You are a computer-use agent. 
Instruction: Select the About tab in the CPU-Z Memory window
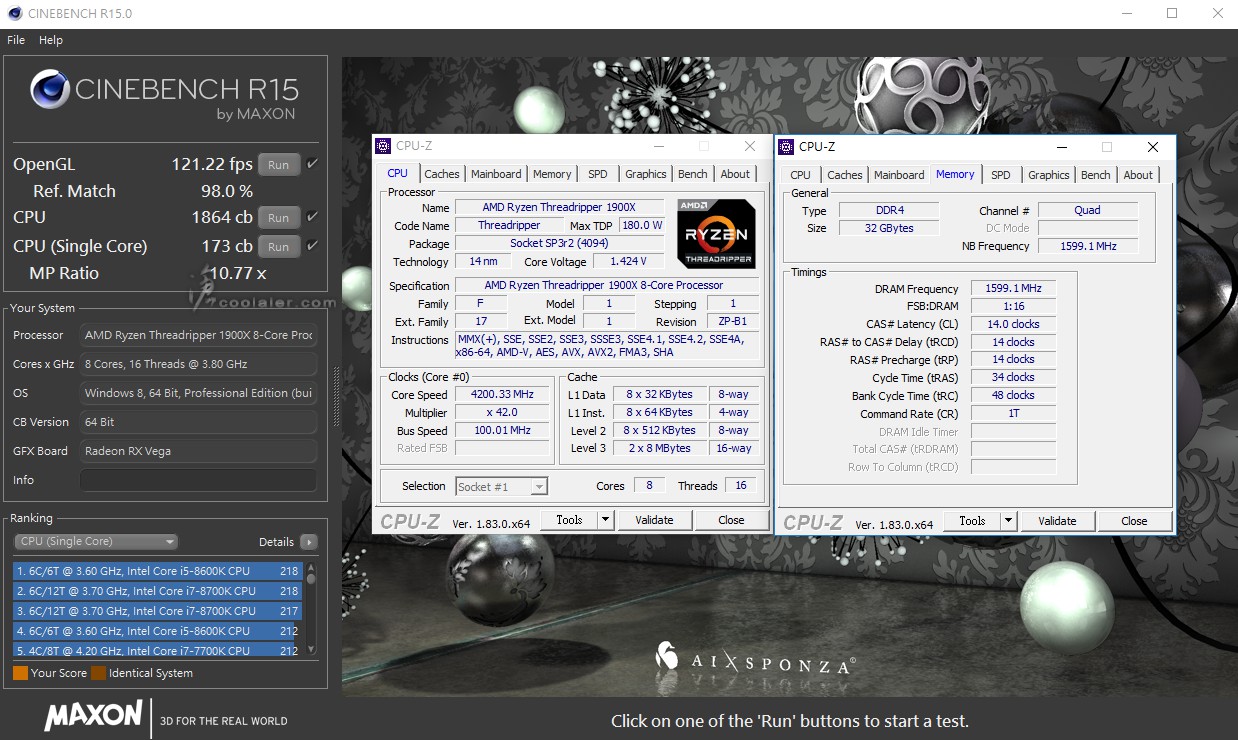tap(1138, 175)
